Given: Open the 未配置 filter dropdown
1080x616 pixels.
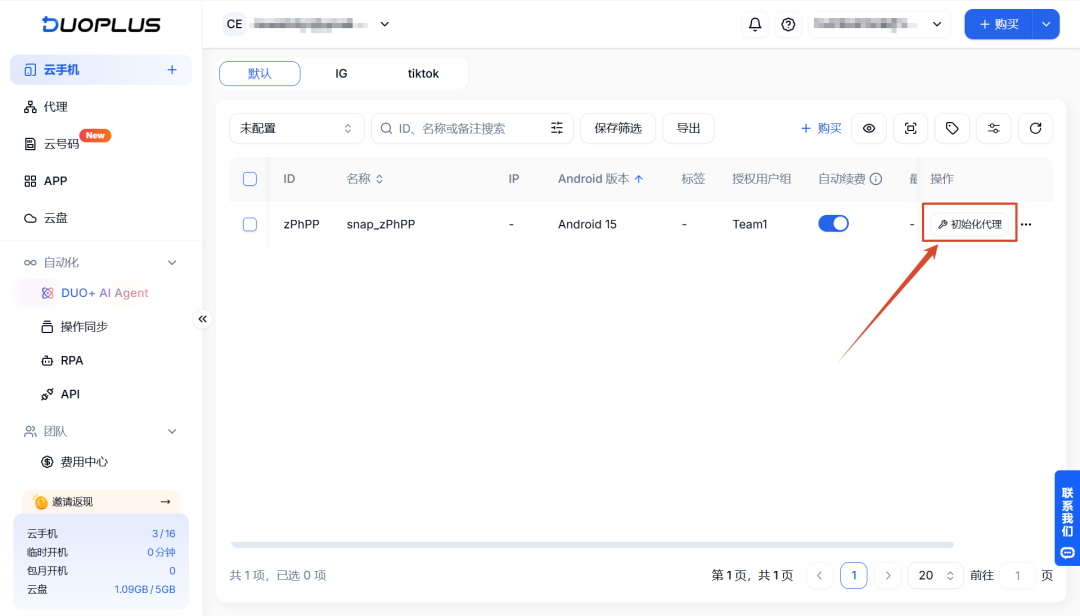Looking at the screenshot, I should pos(296,128).
